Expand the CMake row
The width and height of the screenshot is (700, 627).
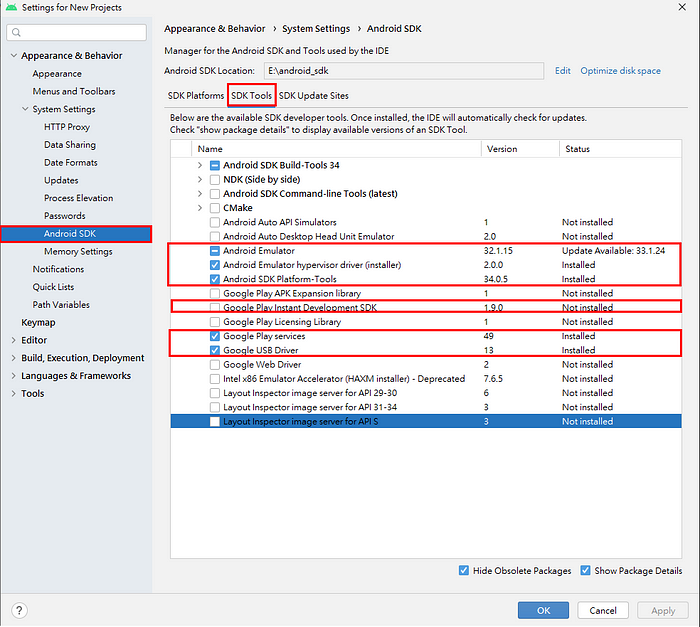(x=200, y=208)
